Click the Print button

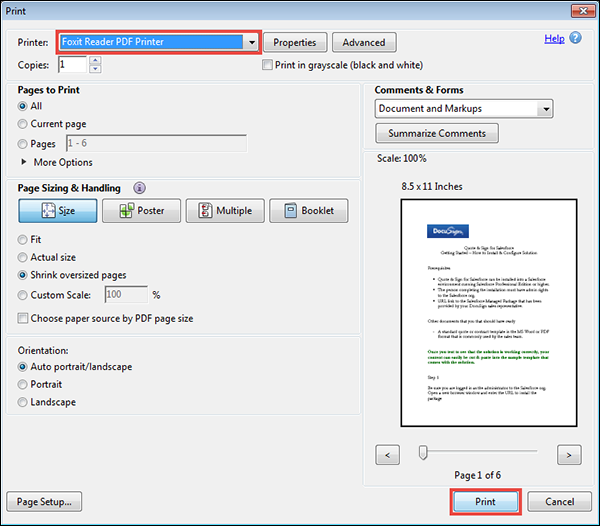[x=485, y=502]
